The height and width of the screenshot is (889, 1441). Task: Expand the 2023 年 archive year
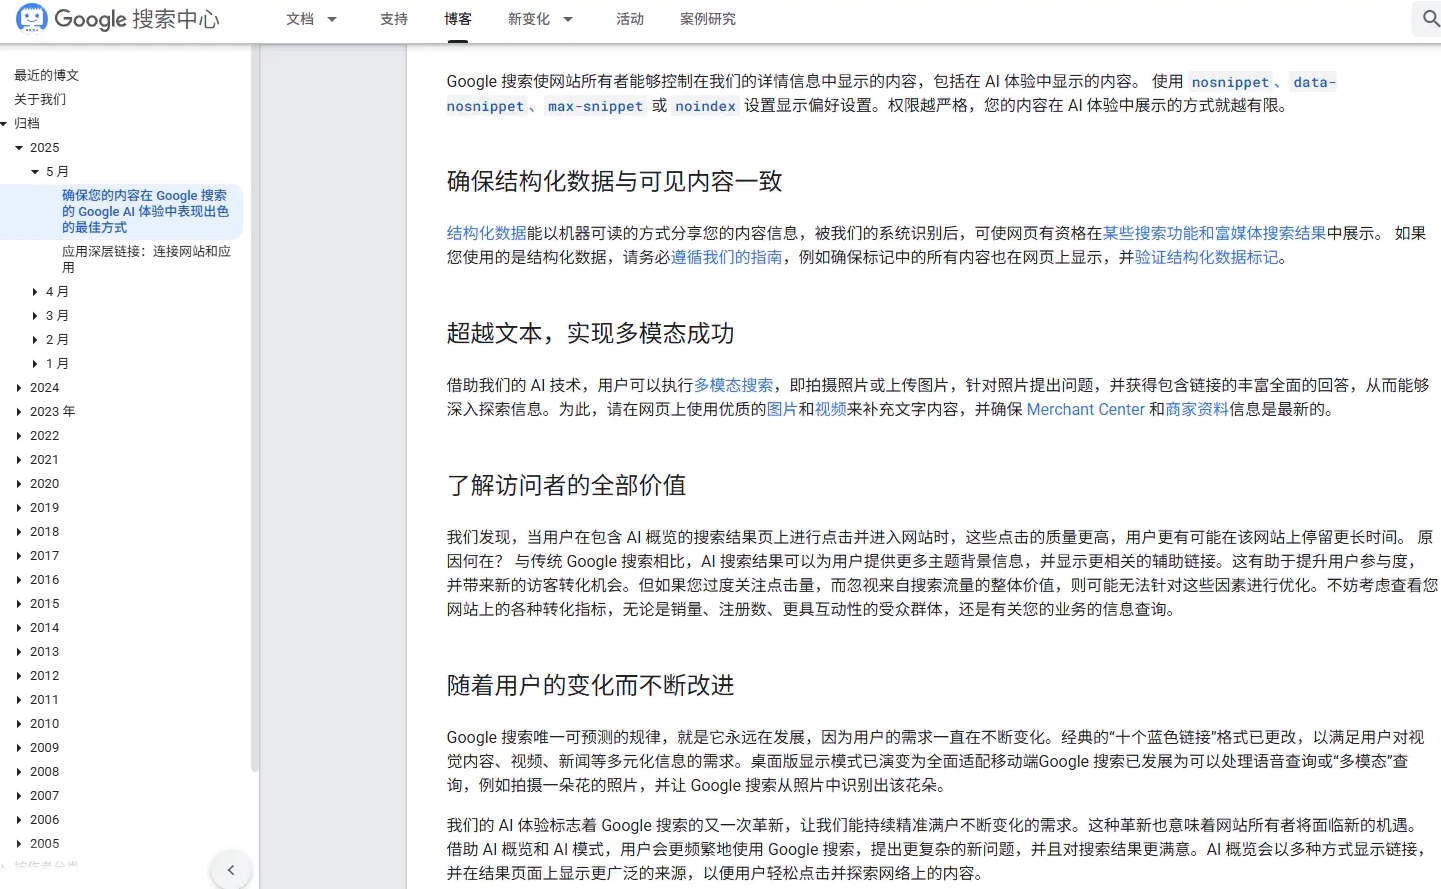[19, 411]
